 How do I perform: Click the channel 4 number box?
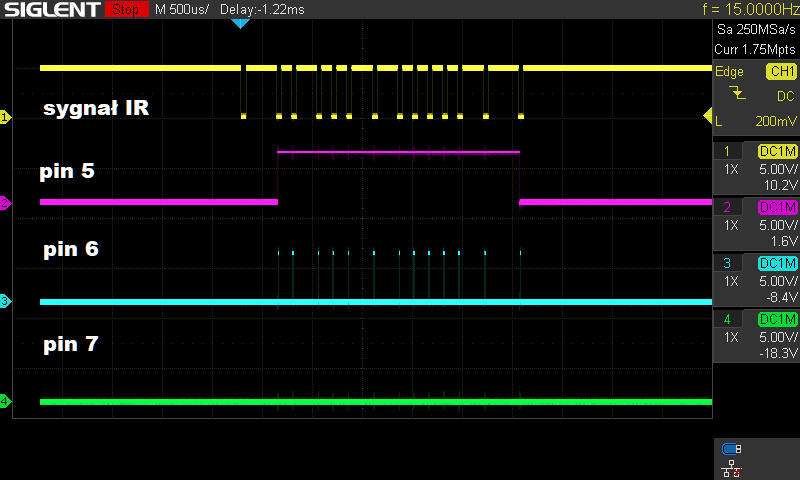727,319
